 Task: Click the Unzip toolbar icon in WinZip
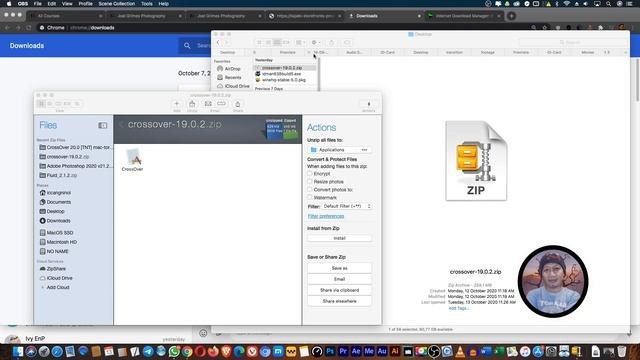point(192,104)
